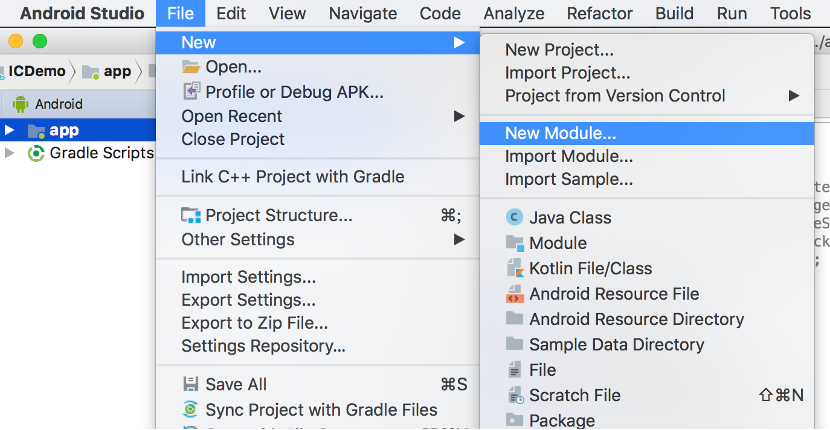830x430 pixels.
Task: Click the Android Resource Directory folder icon
Action: [x=515, y=318]
